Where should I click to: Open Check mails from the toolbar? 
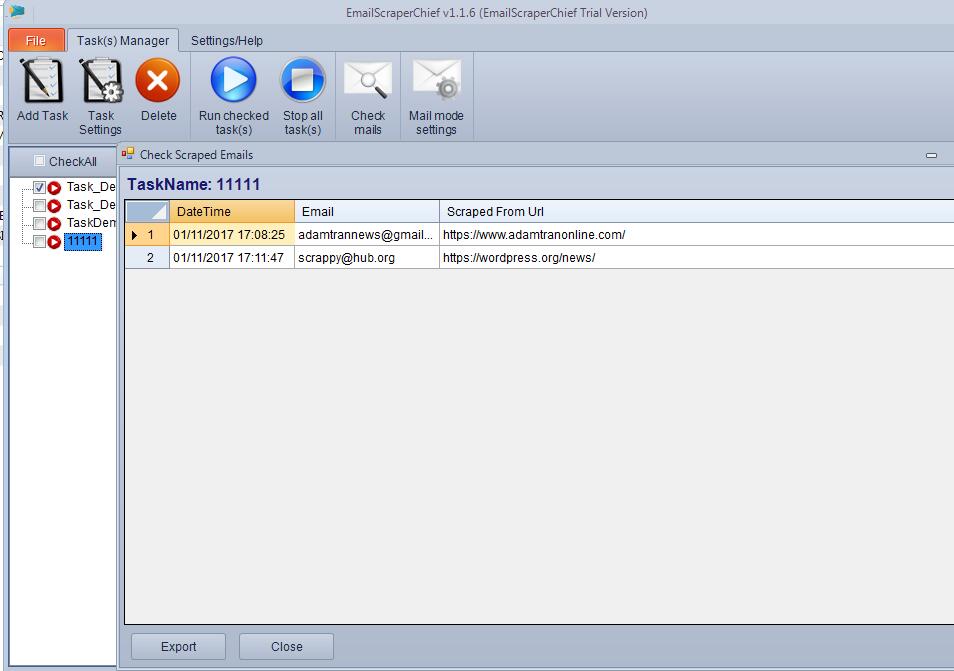[367, 82]
